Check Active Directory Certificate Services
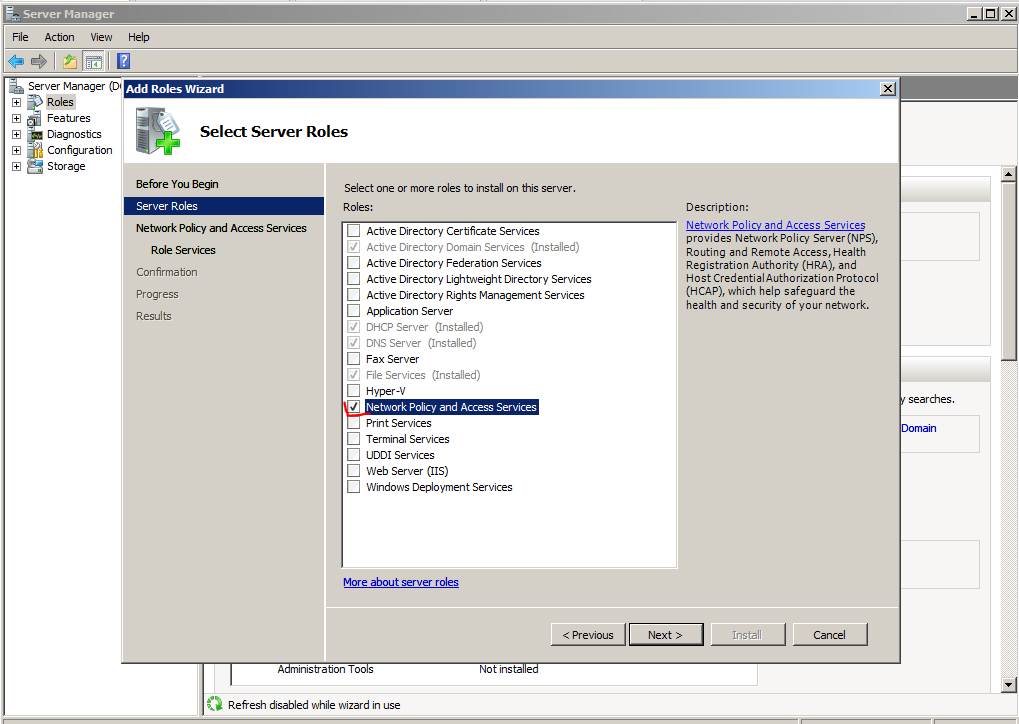This screenshot has height=724, width=1019. coord(354,231)
